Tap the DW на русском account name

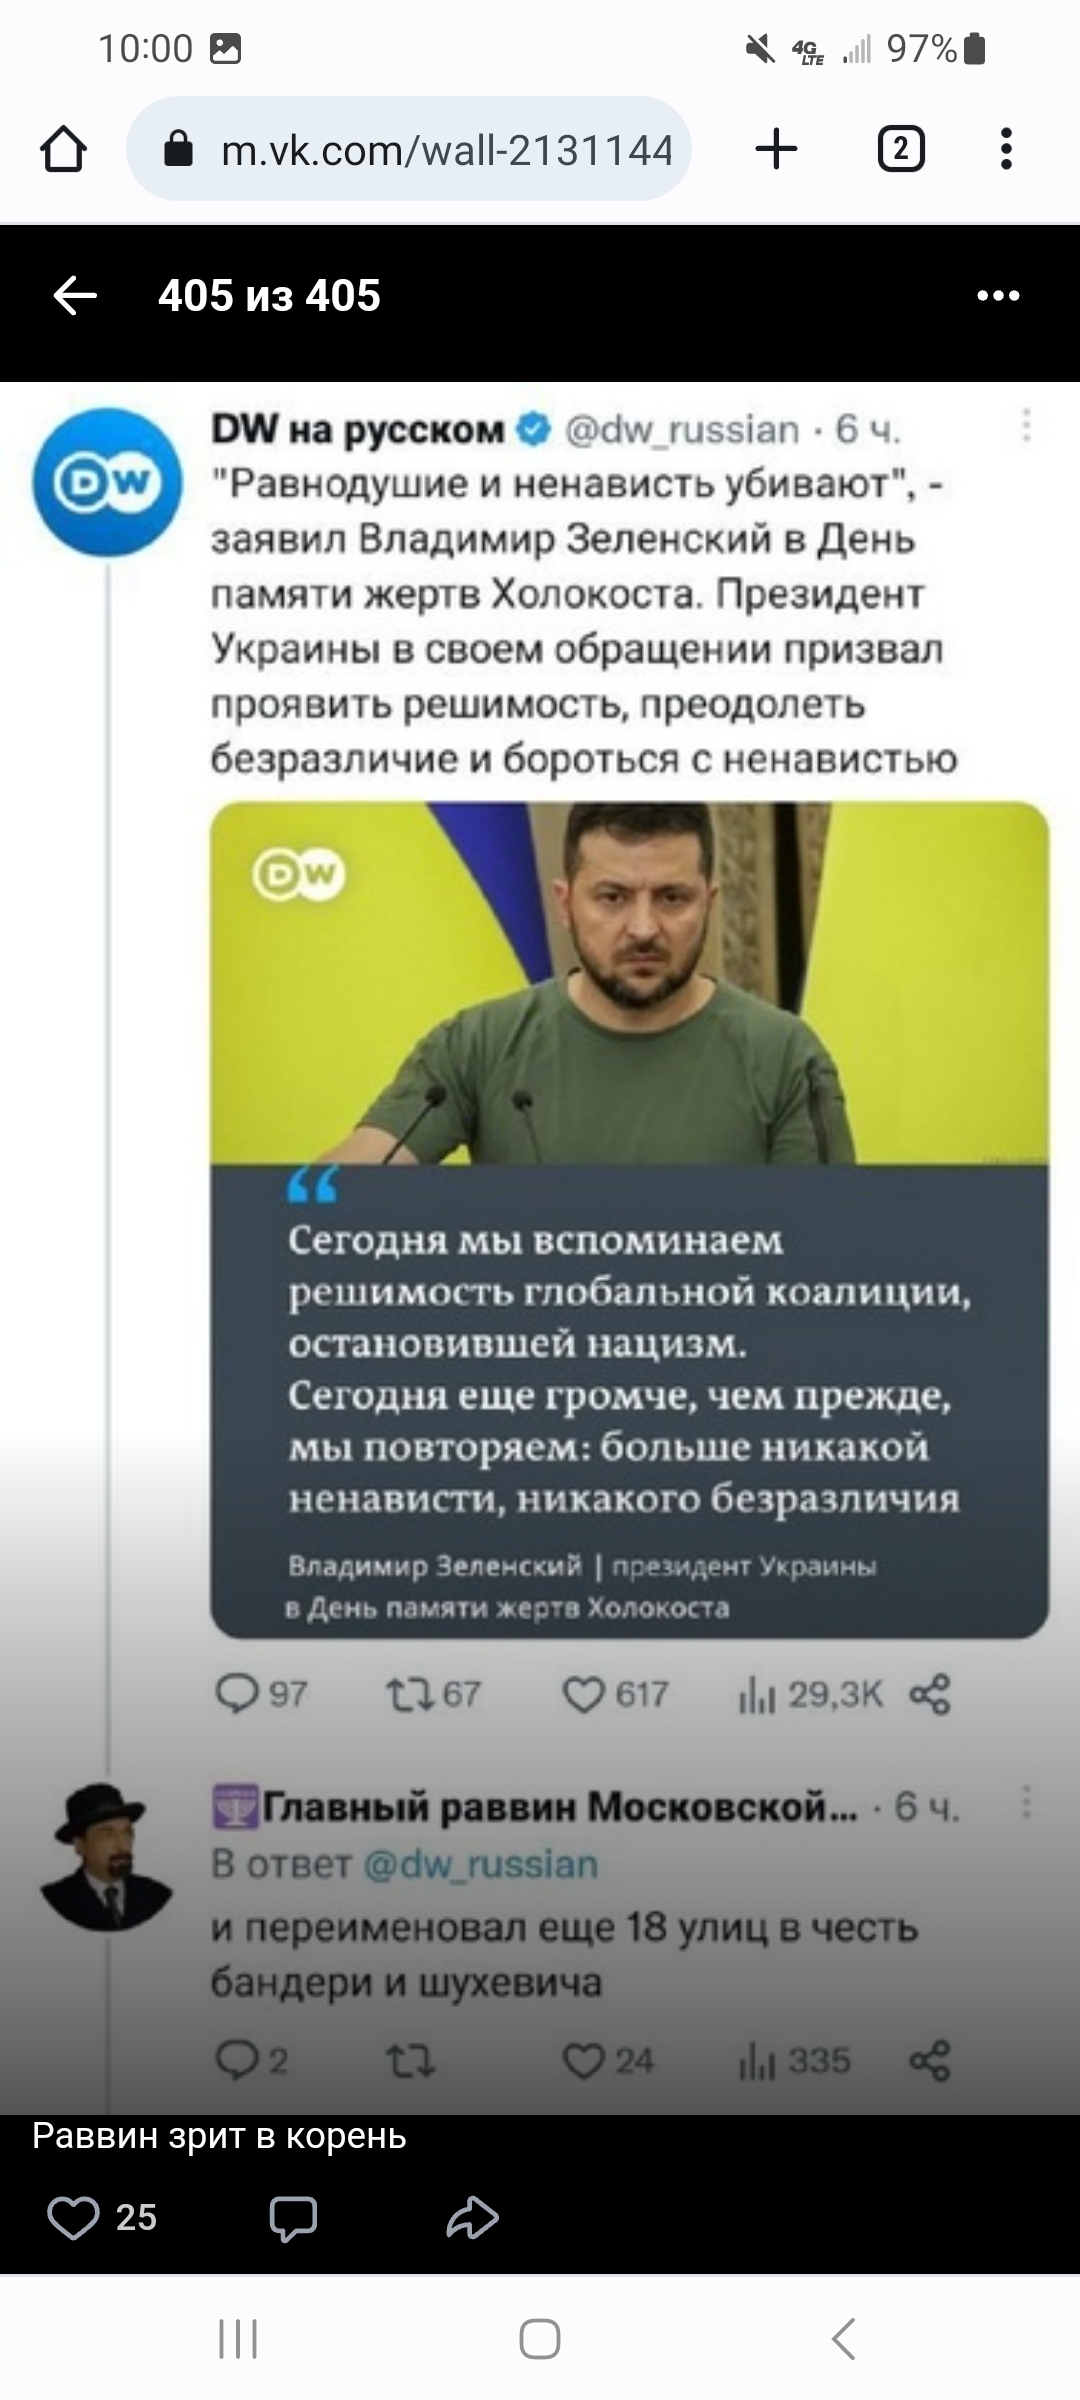coord(358,429)
